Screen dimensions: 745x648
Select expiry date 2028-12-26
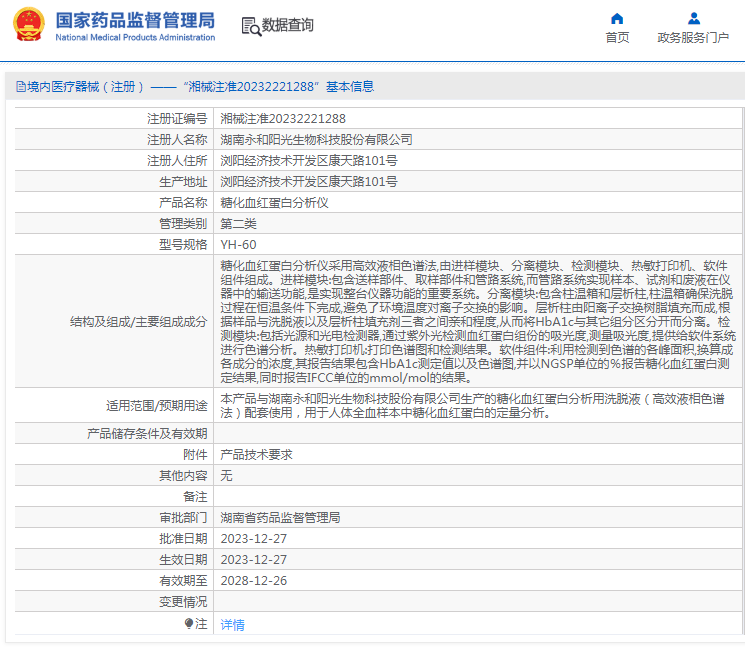[x=254, y=580]
